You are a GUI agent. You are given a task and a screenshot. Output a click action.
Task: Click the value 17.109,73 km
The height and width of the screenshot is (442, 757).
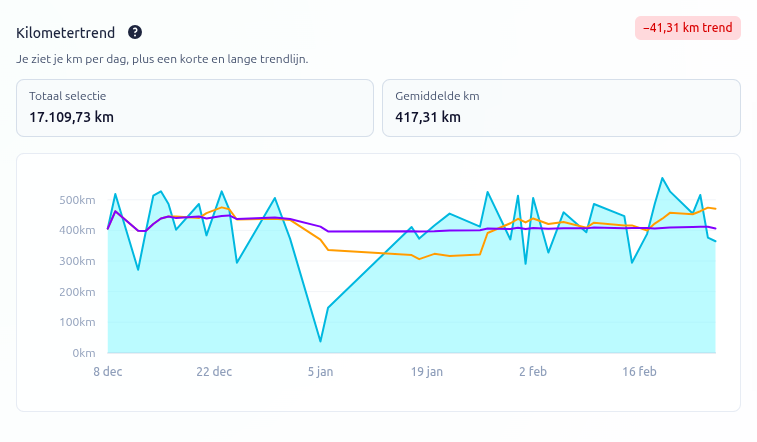click(71, 117)
